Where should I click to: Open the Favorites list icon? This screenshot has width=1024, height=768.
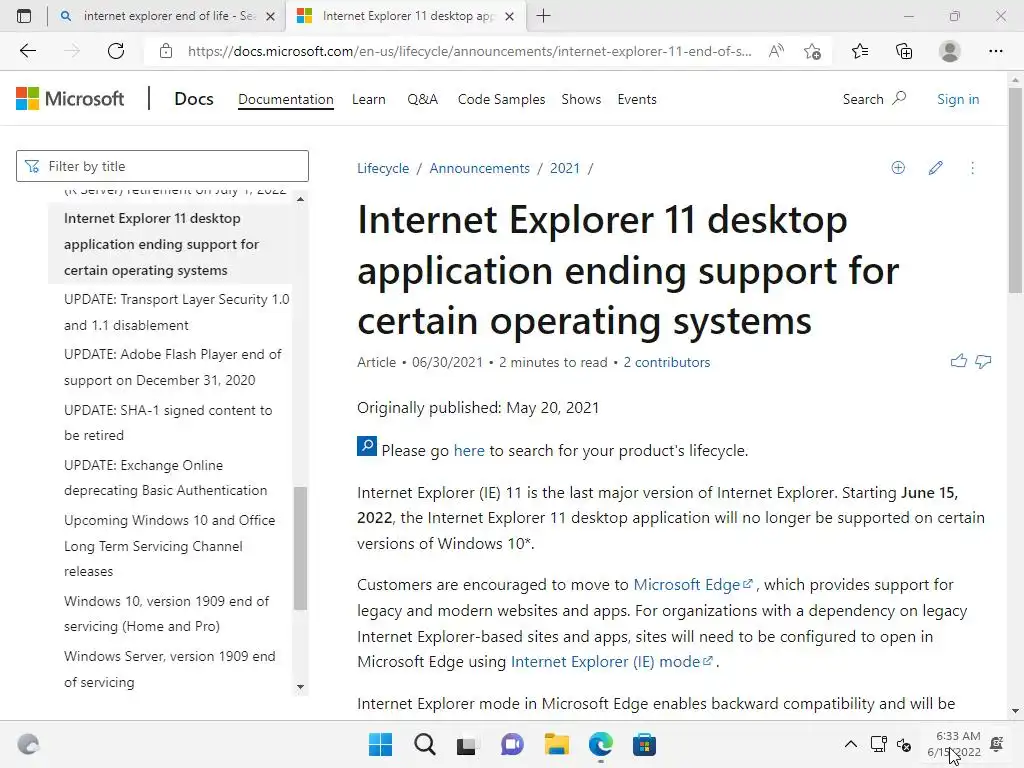[860, 51]
